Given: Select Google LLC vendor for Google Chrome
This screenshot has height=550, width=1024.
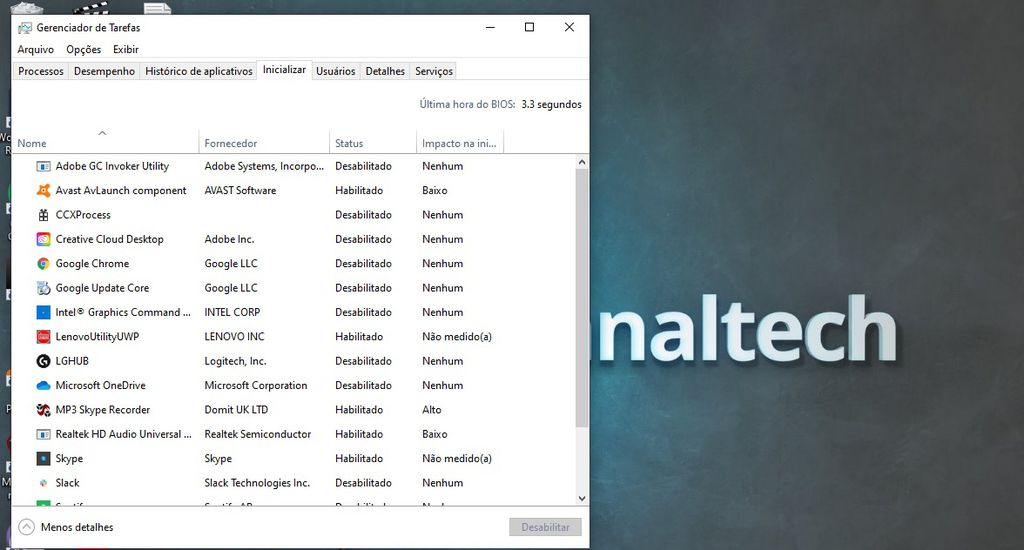Looking at the screenshot, I should tap(231, 264).
